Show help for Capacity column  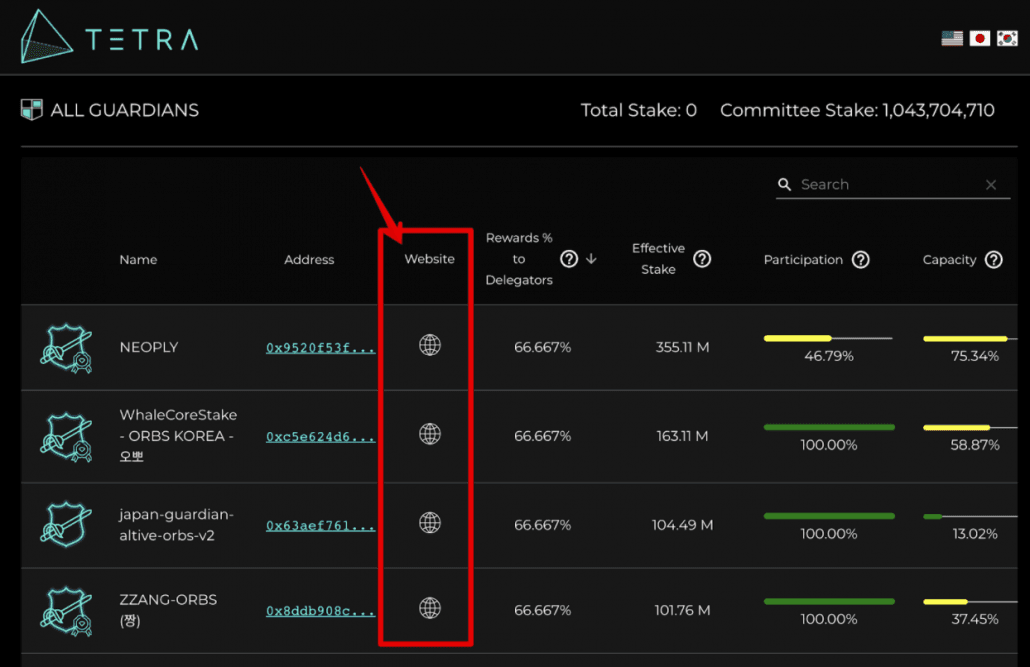tap(994, 260)
